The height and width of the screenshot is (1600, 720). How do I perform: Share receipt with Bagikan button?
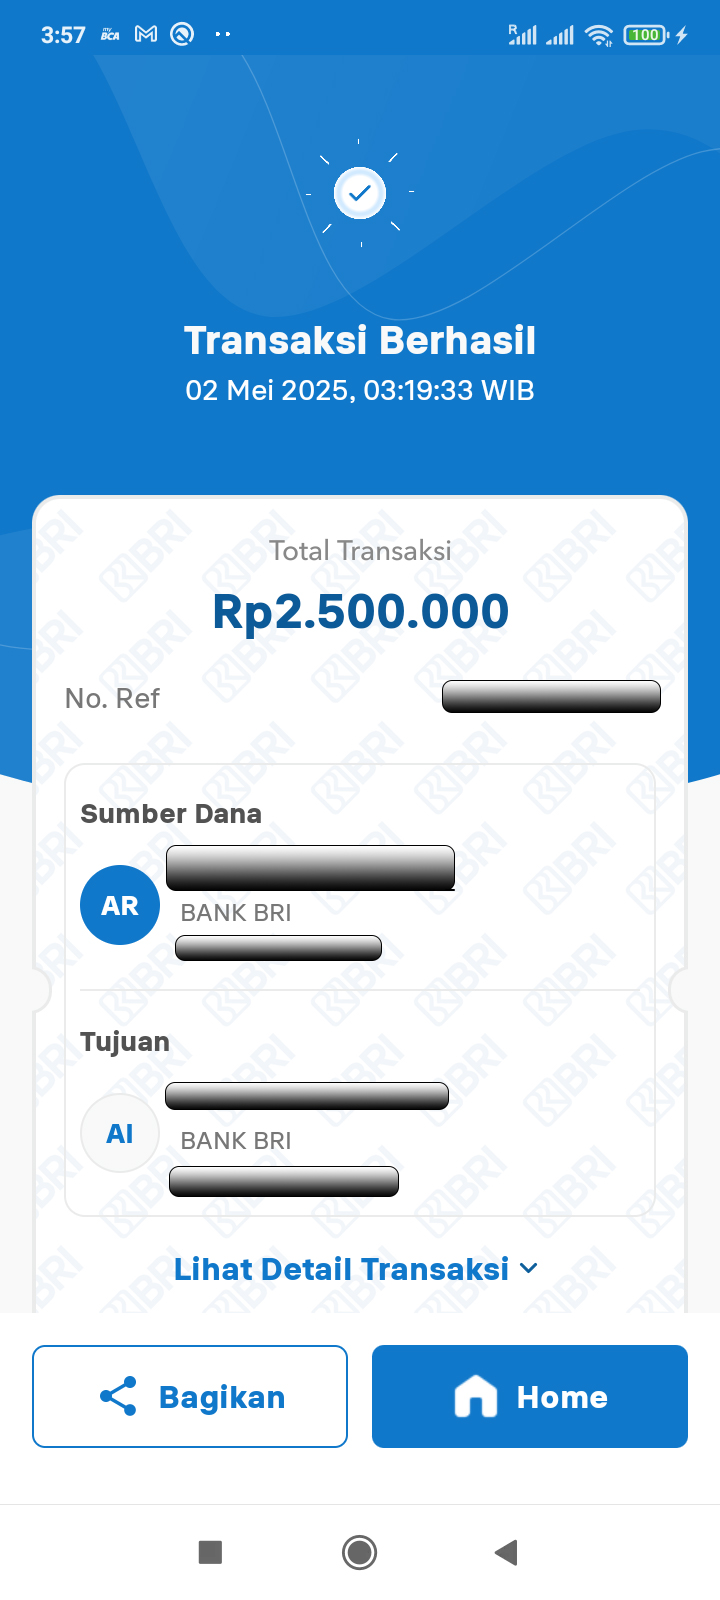coord(190,1396)
